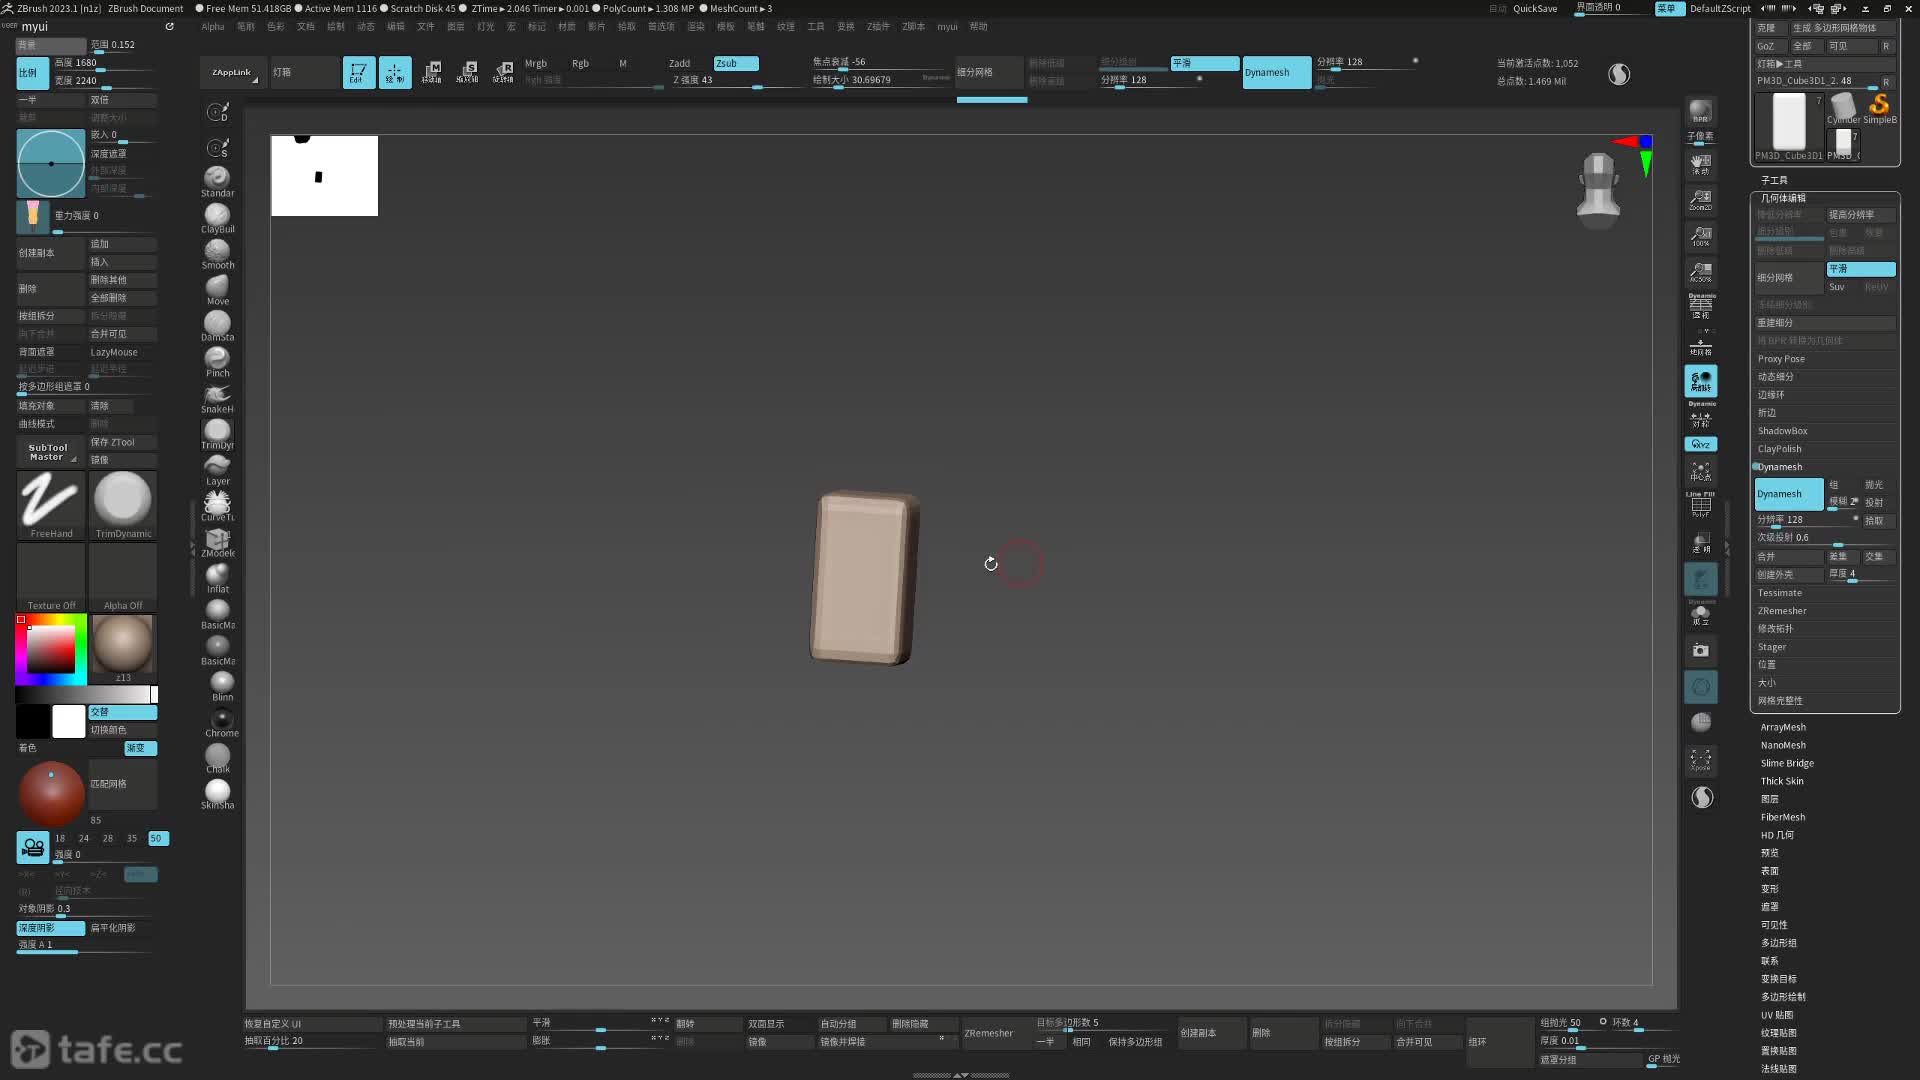The height and width of the screenshot is (1080, 1920).
Task: Select the Inflat brush
Action: pos(217,577)
